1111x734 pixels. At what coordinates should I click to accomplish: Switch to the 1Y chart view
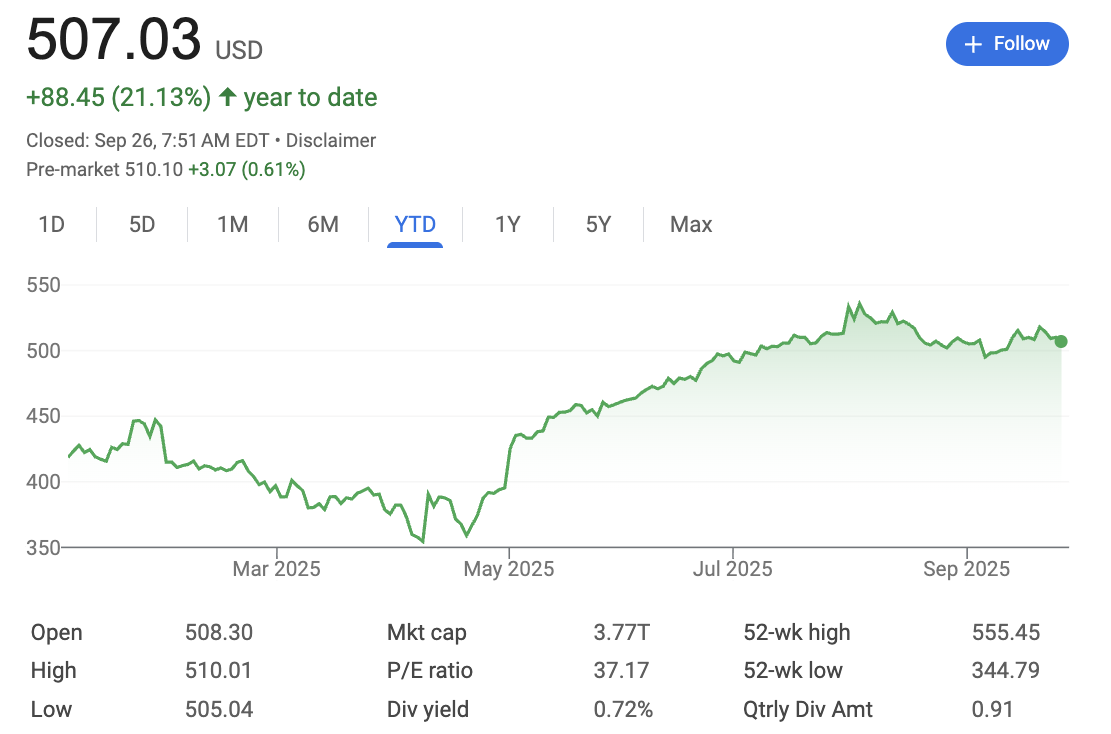pos(506,224)
